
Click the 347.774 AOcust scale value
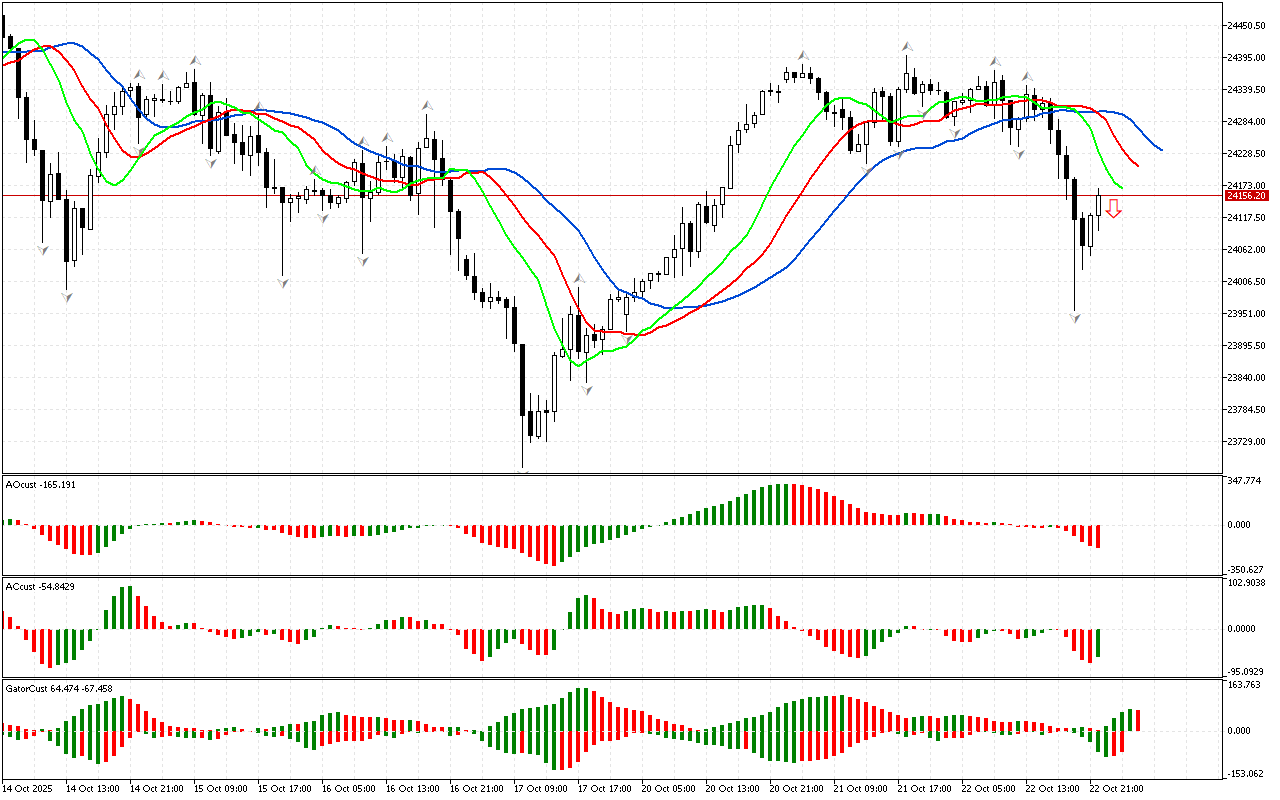click(1244, 481)
